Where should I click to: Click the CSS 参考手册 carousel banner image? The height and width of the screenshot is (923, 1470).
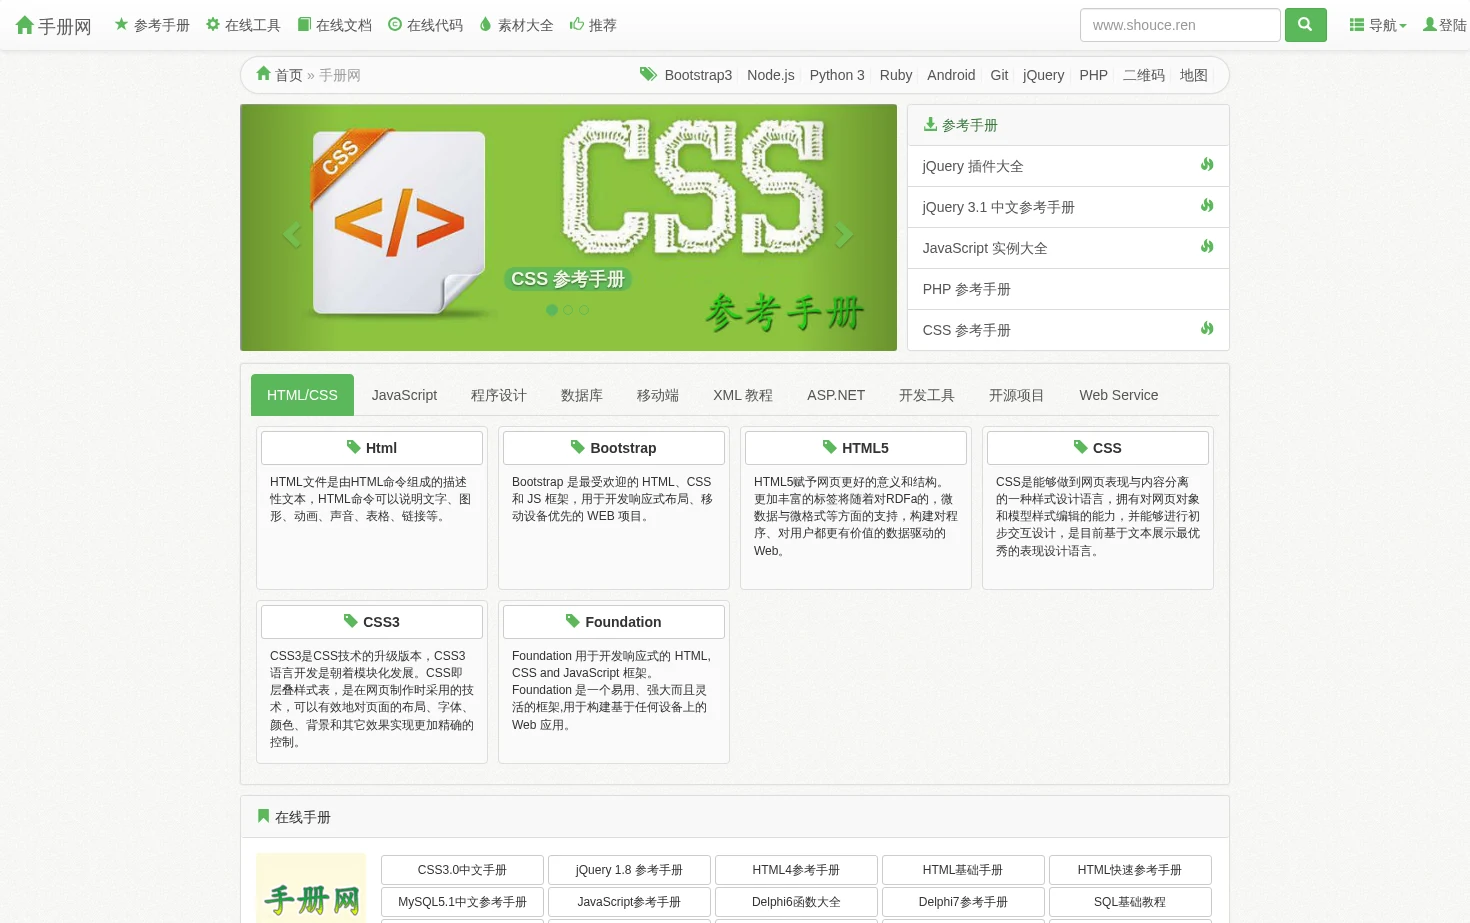pos(568,228)
